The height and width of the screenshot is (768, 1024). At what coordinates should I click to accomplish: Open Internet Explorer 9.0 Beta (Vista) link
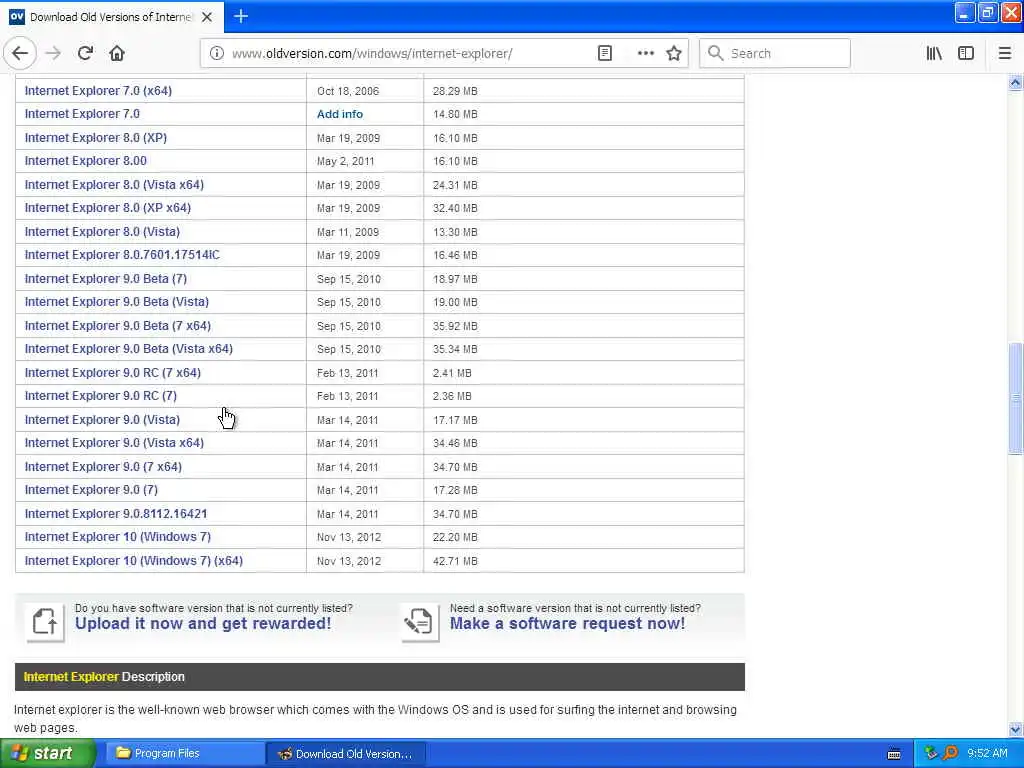pos(117,302)
